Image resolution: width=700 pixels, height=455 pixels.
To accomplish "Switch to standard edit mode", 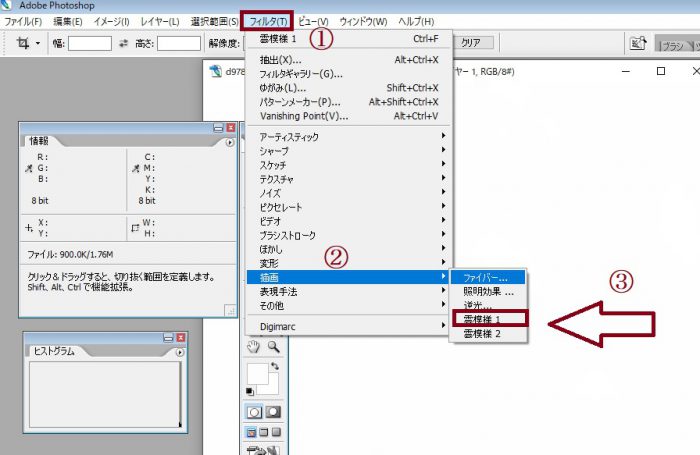I will [254, 412].
